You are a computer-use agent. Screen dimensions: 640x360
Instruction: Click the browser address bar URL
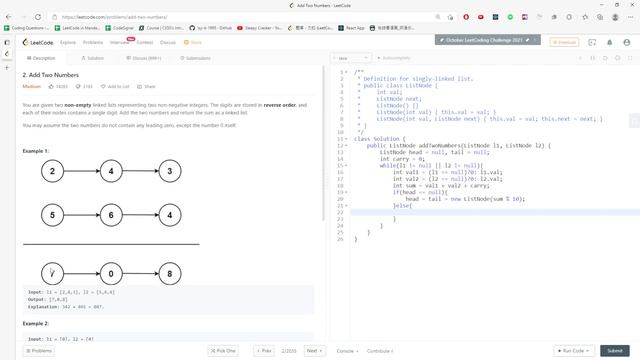tap(114, 17)
